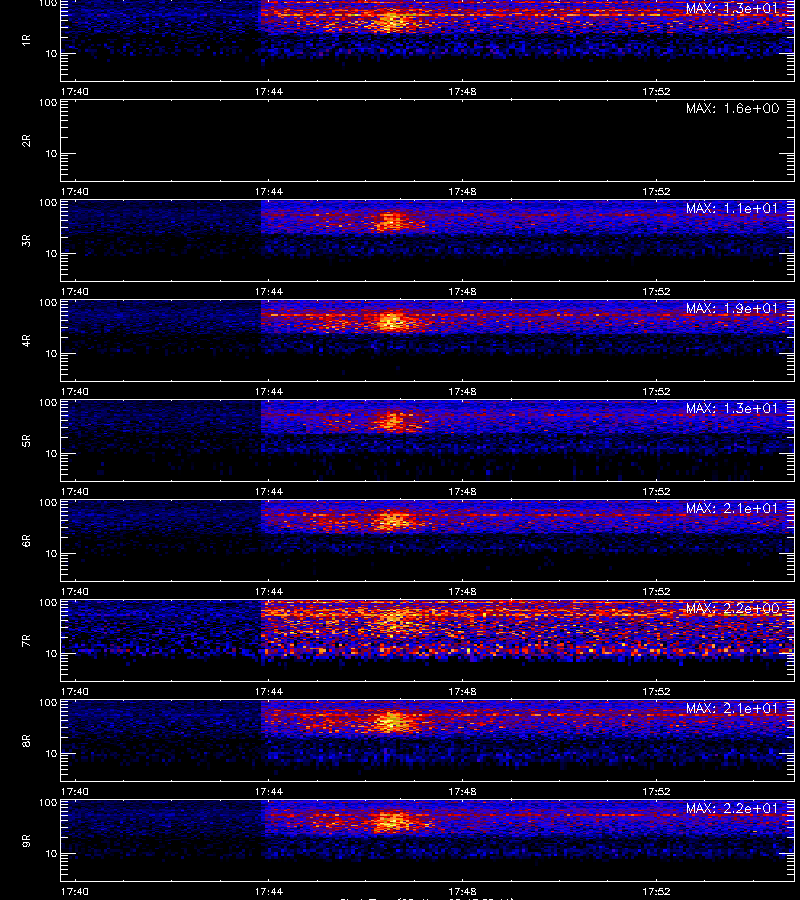Click the 17:40 tick label beneath panel 1R

75,91
